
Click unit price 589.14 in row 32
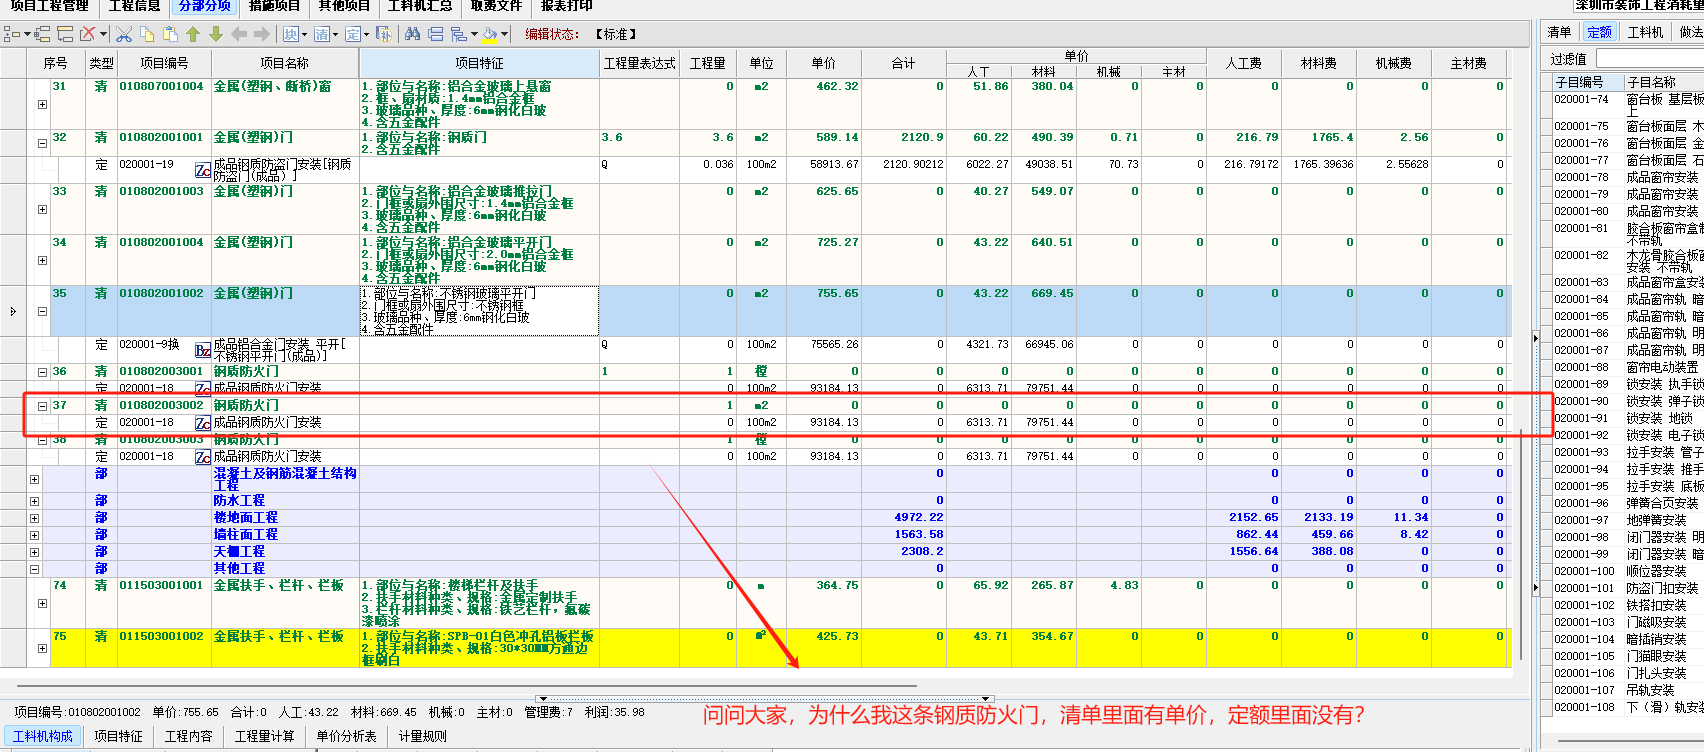[837, 137]
